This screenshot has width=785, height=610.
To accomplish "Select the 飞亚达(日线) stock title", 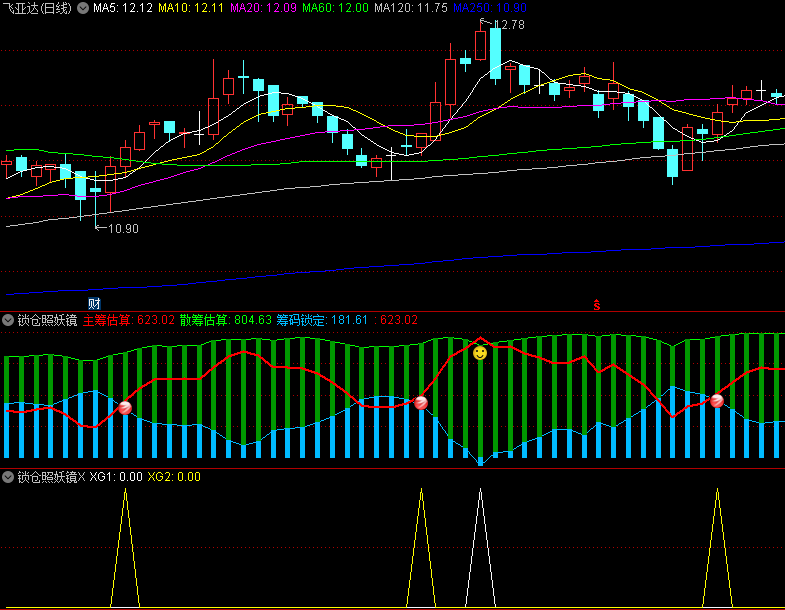I will [37, 8].
